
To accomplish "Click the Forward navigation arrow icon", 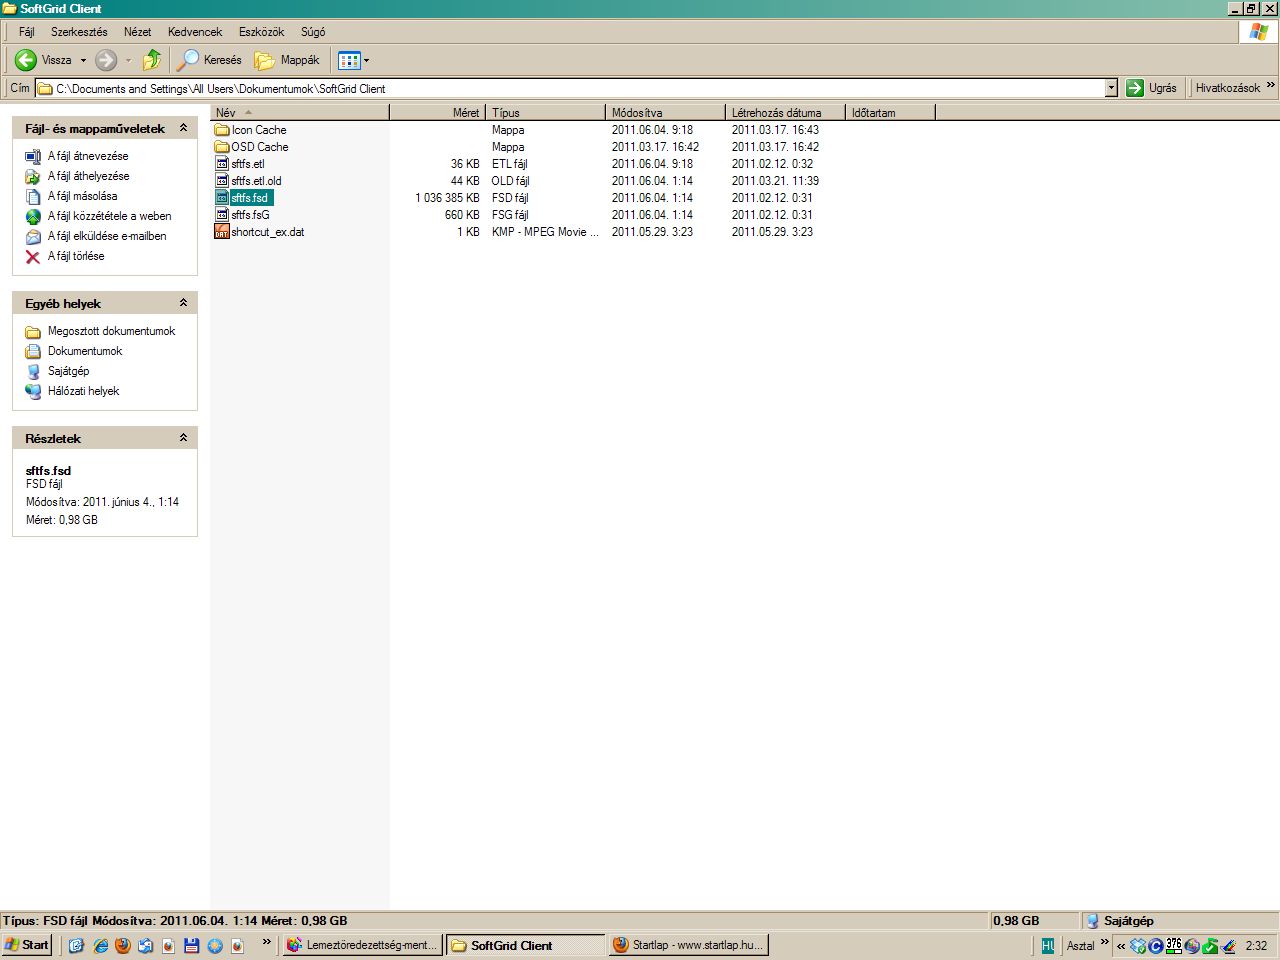I will pos(106,60).
